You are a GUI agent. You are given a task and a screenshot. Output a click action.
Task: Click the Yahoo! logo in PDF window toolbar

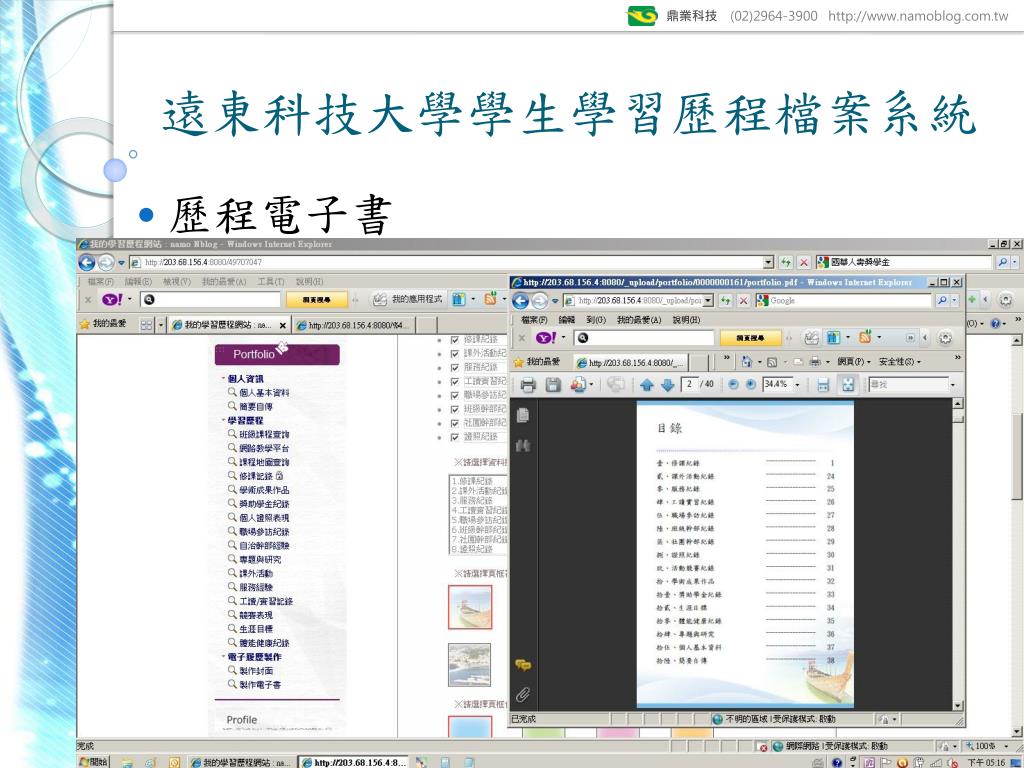tap(546, 338)
